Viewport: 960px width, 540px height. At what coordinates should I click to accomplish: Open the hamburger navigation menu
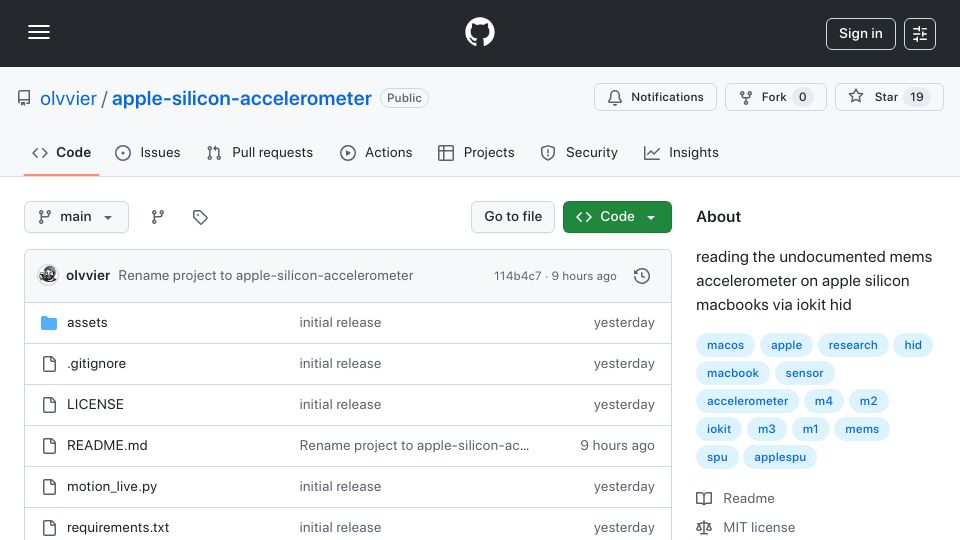click(x=39, y=32)
